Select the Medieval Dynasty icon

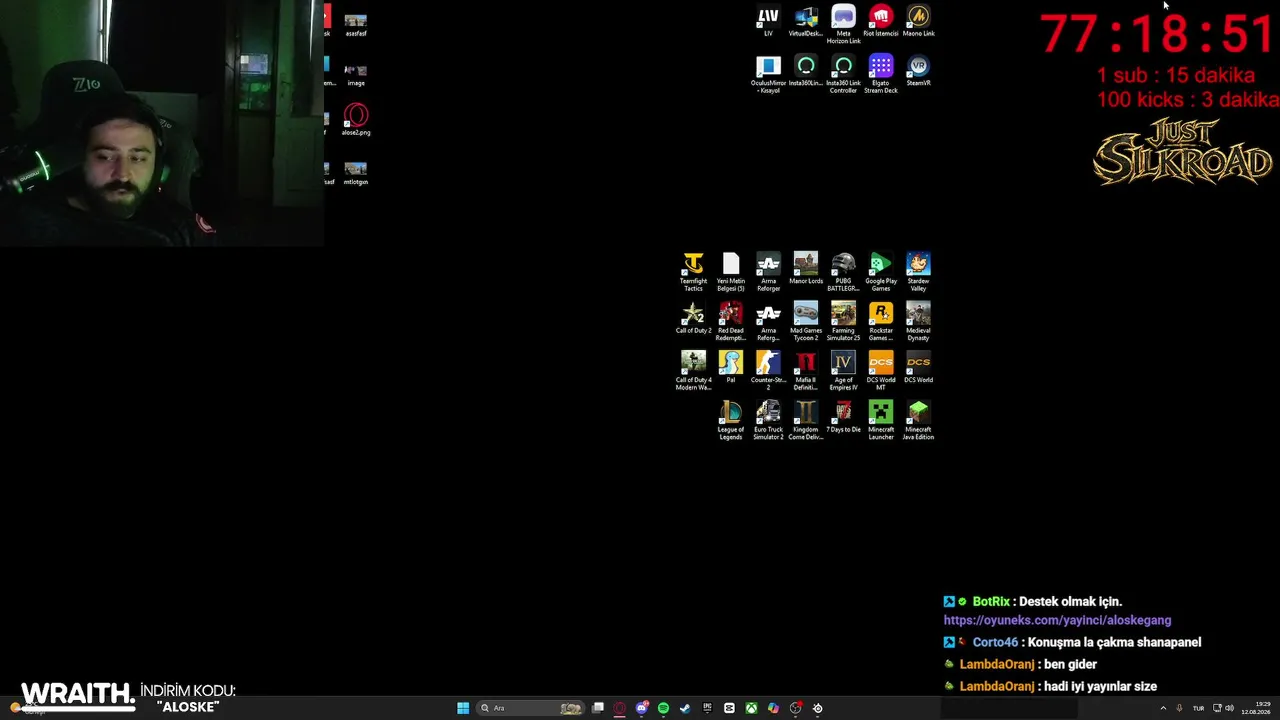(x=918, y=321)
